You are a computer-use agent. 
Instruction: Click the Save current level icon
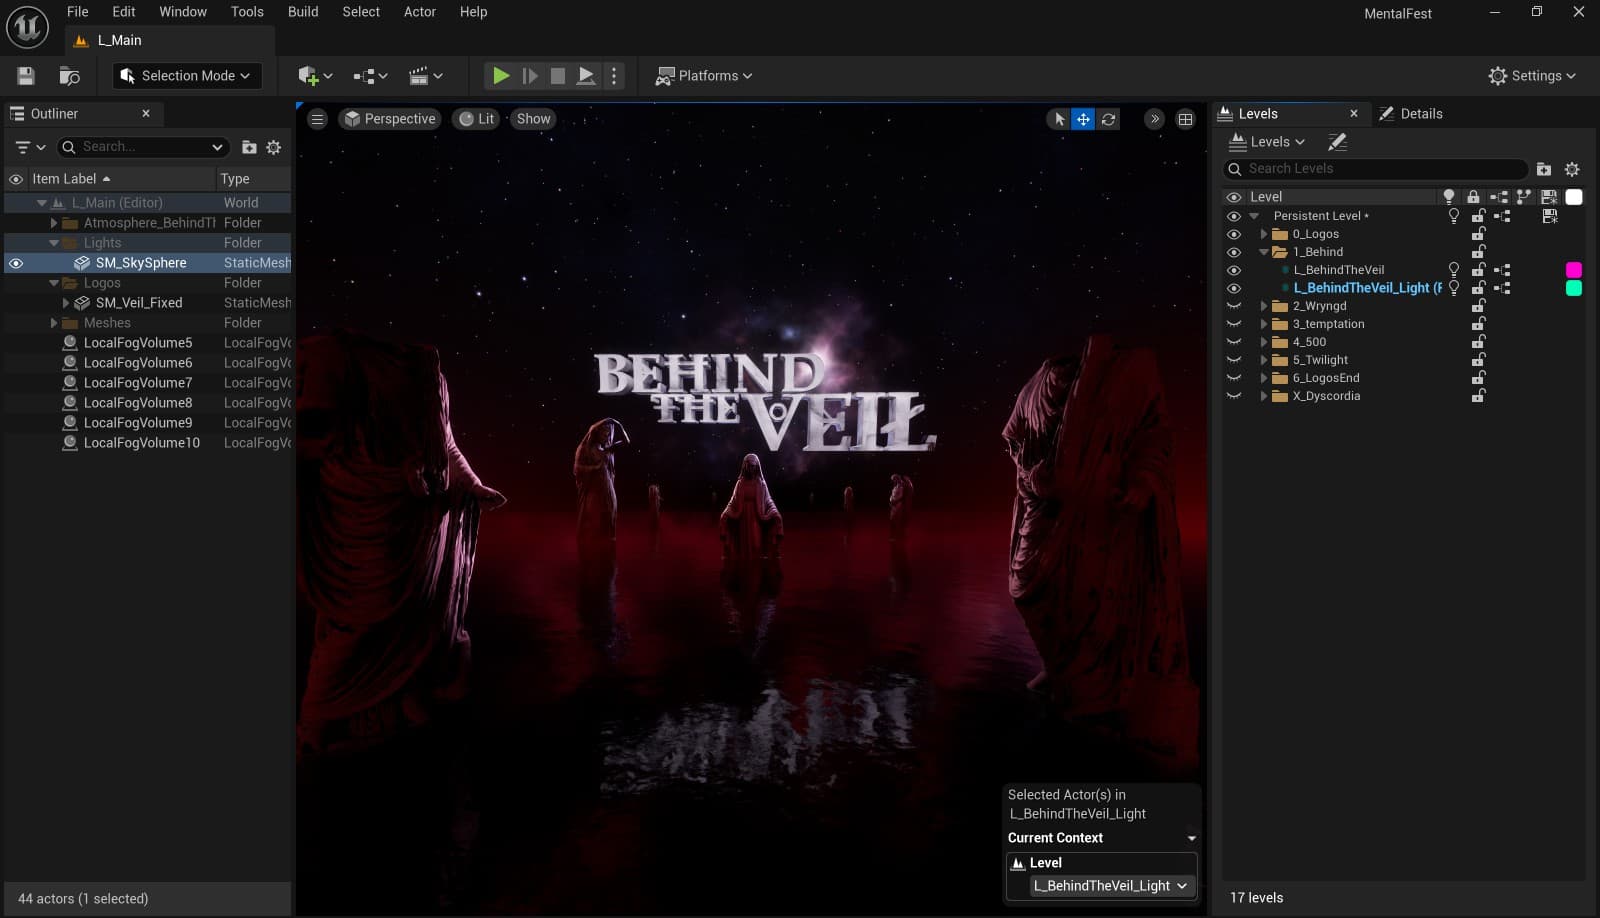click(26, 76)
